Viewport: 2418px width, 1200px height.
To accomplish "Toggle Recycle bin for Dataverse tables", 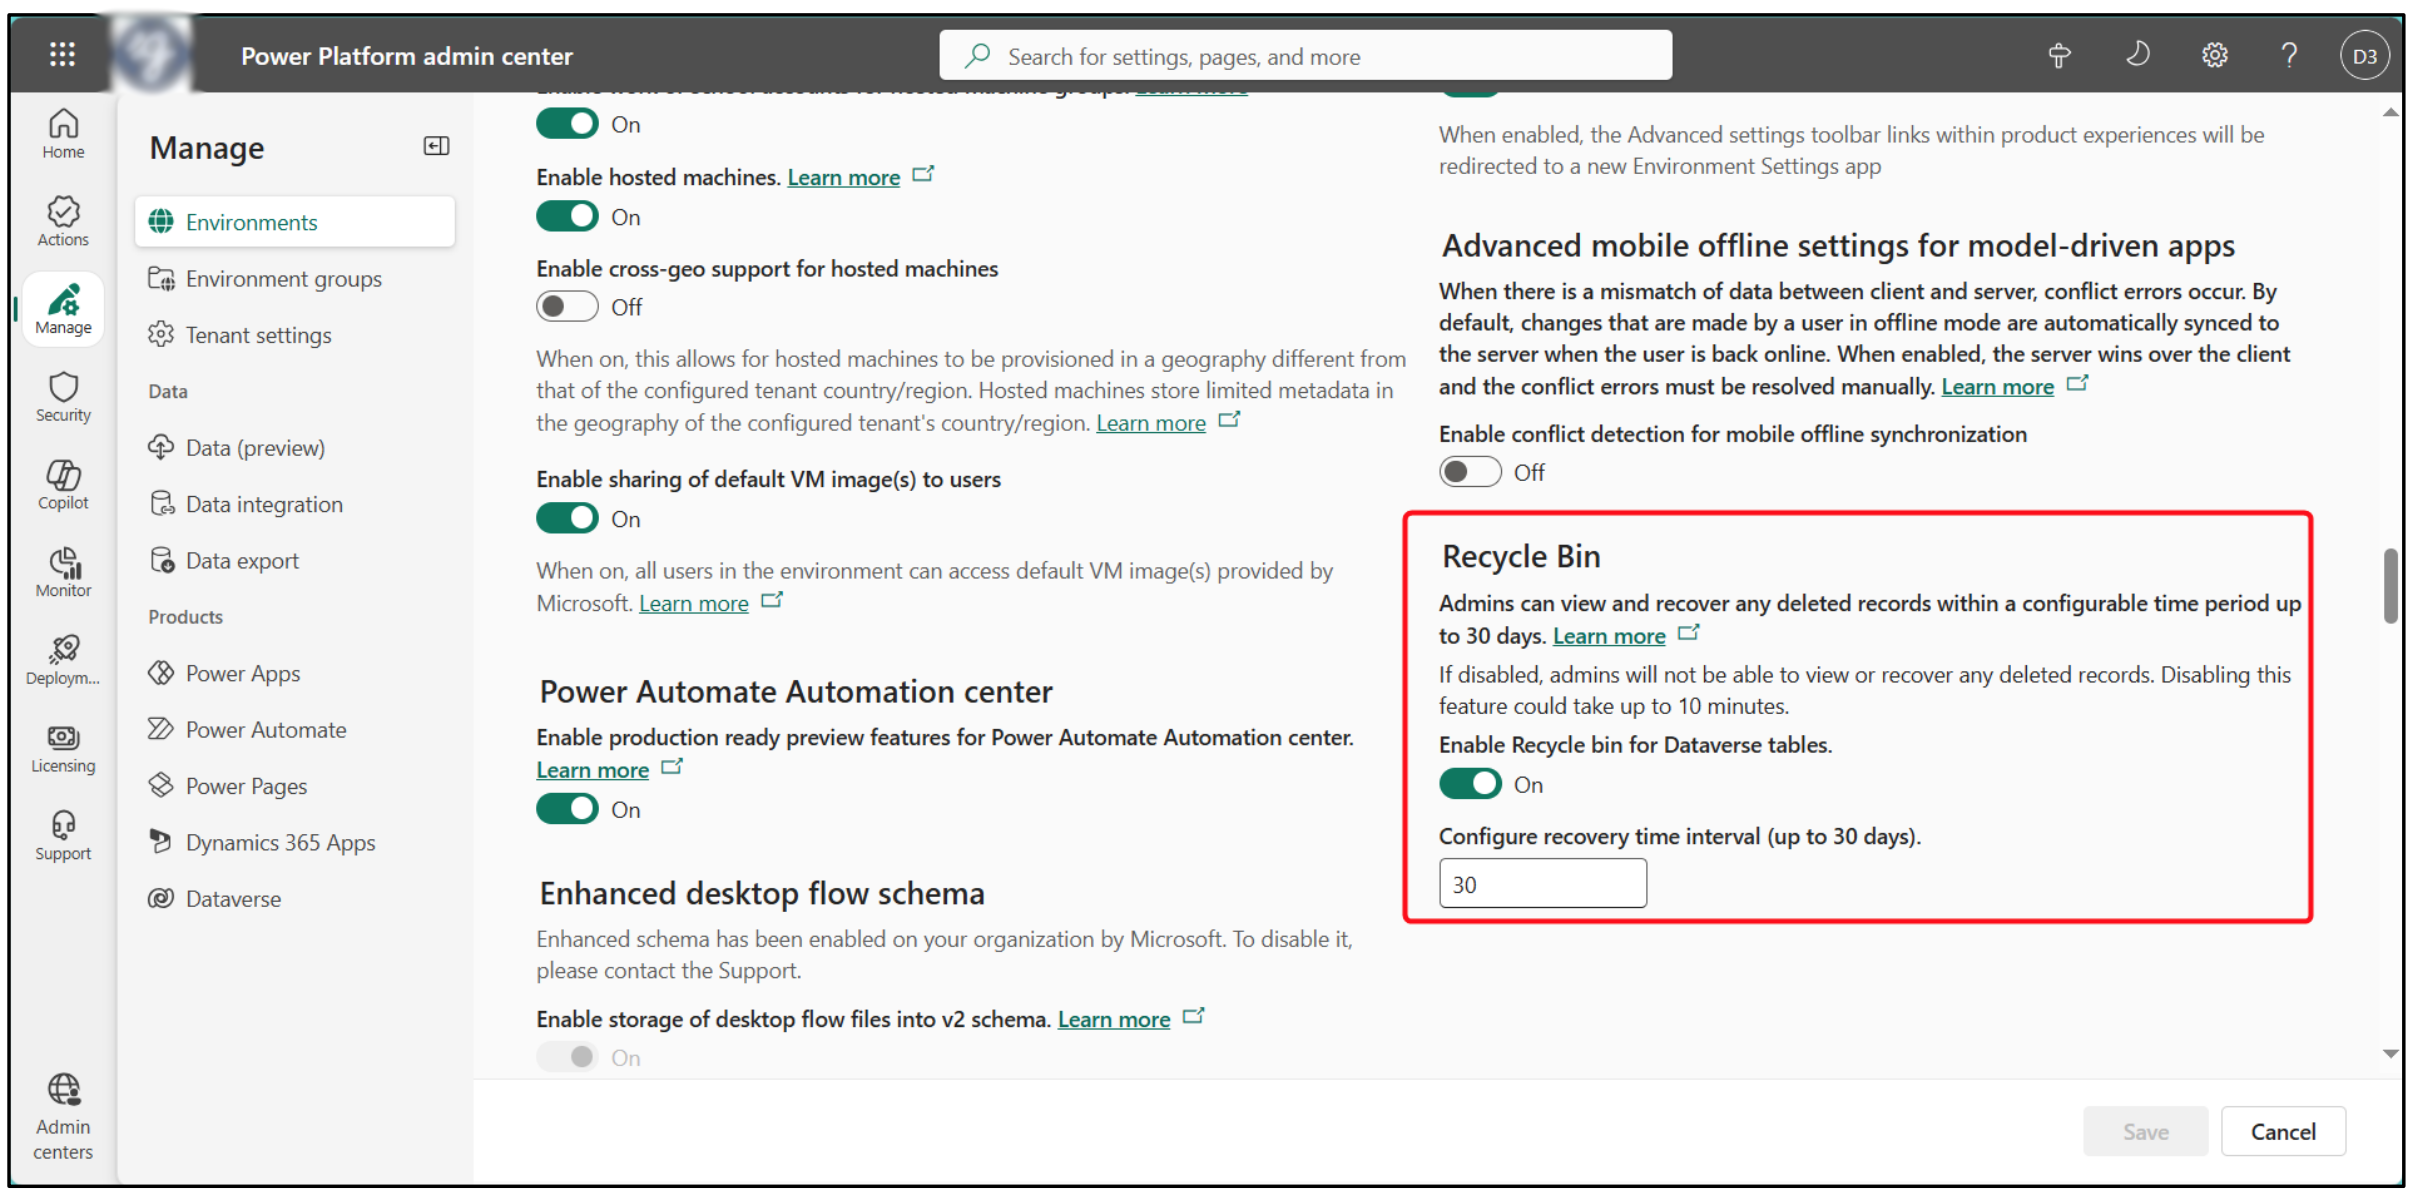I will [x=1469, y=784].
